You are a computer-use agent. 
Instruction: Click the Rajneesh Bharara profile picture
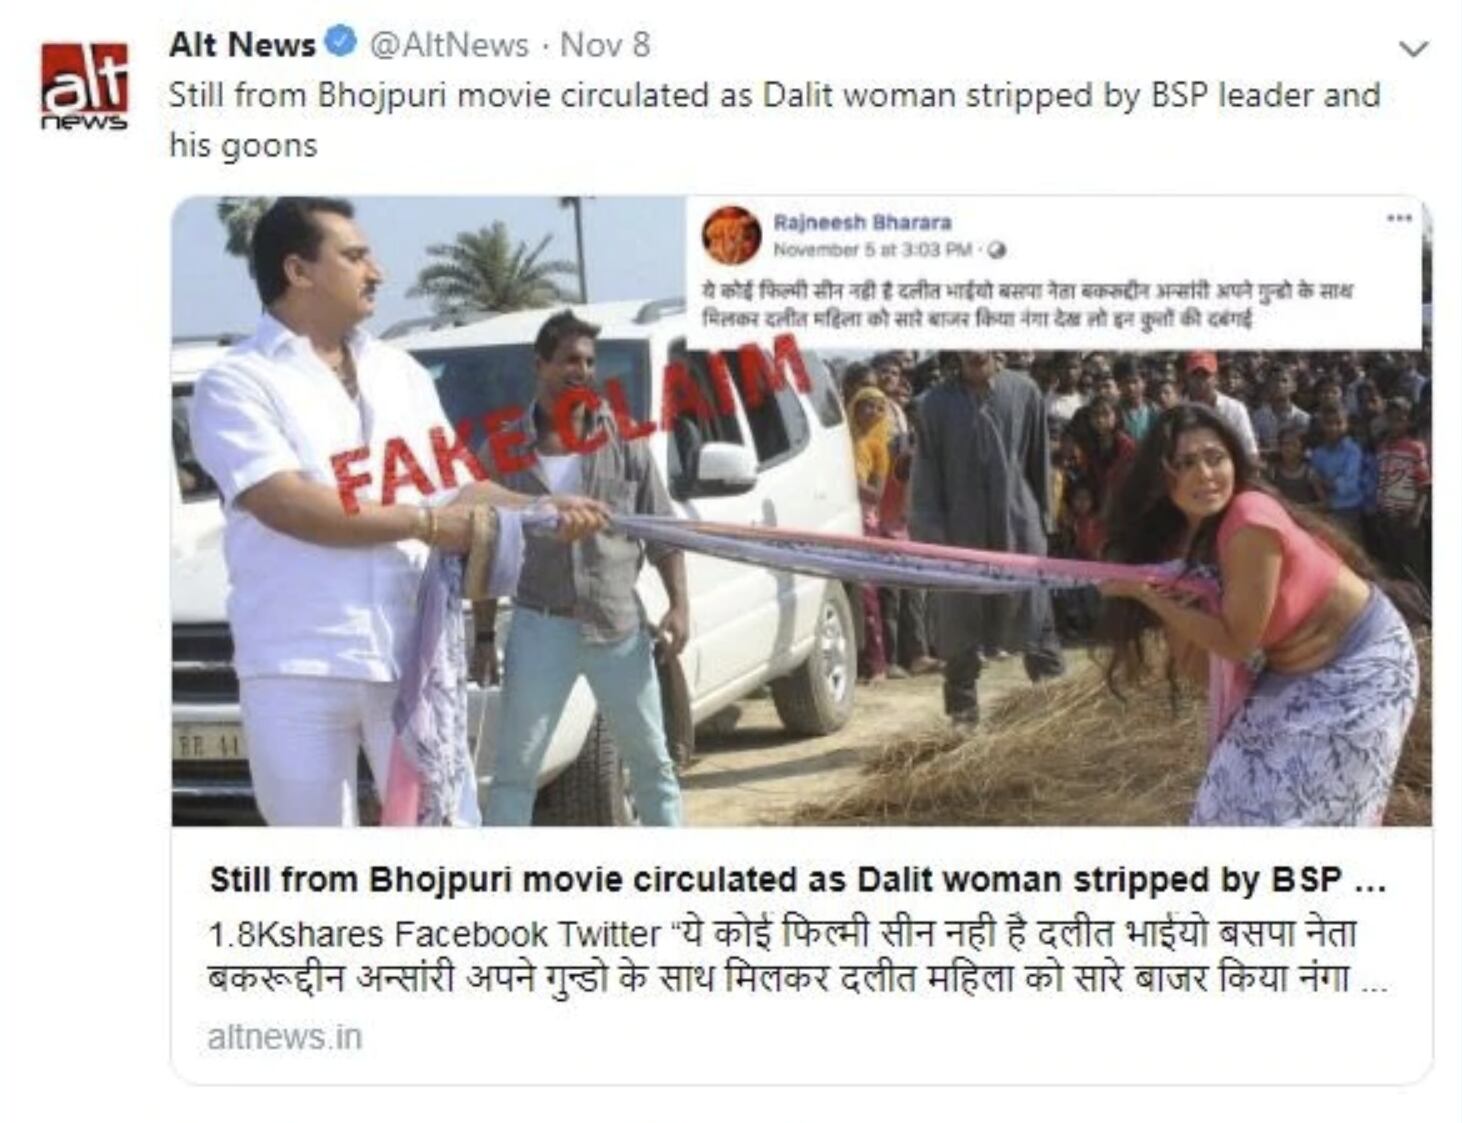731,235
